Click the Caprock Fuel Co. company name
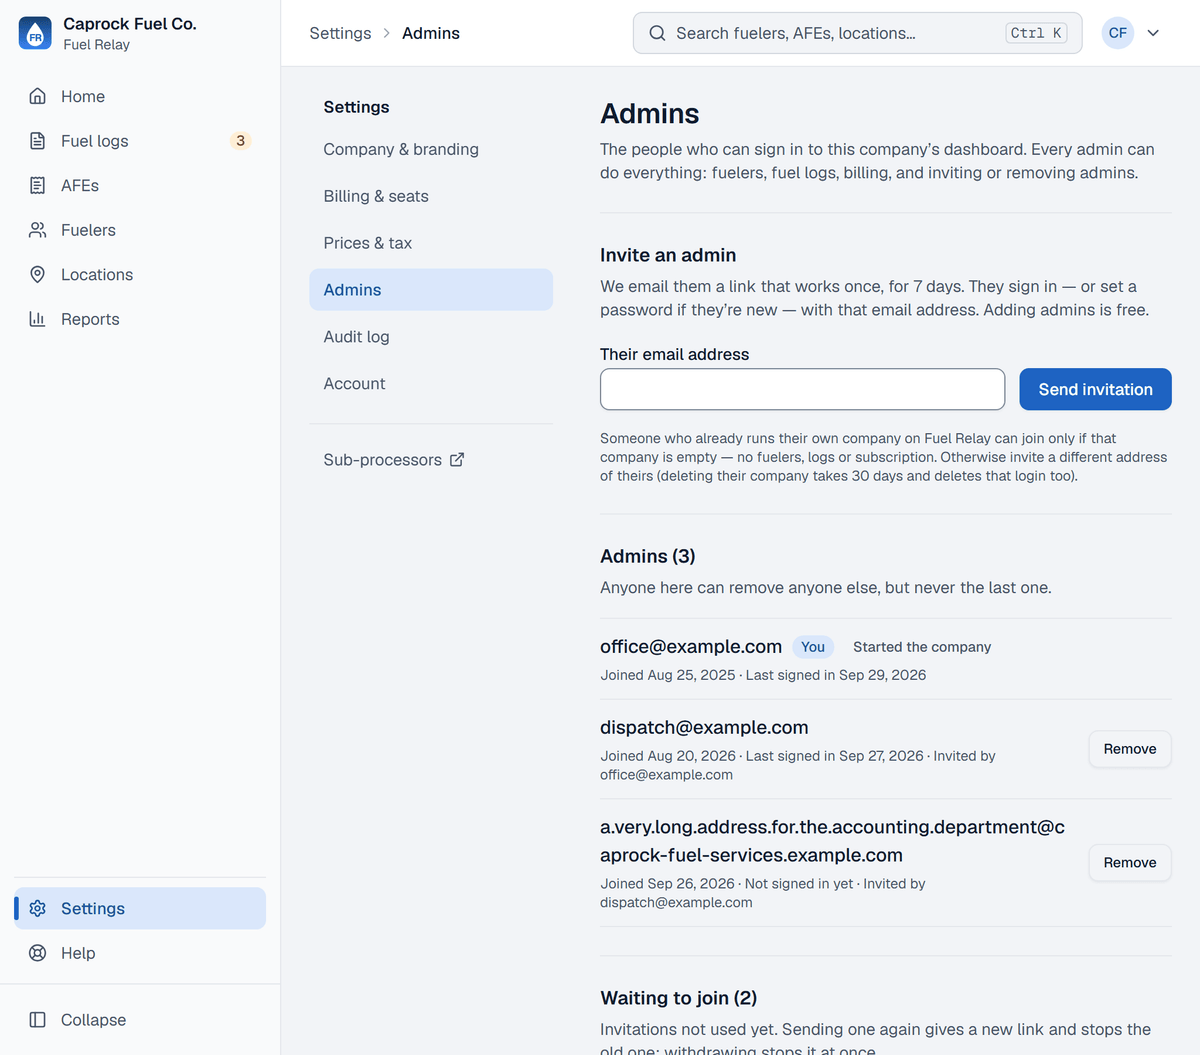The width and height of the screenshot is (1200, 1055). tap(130, 23)
